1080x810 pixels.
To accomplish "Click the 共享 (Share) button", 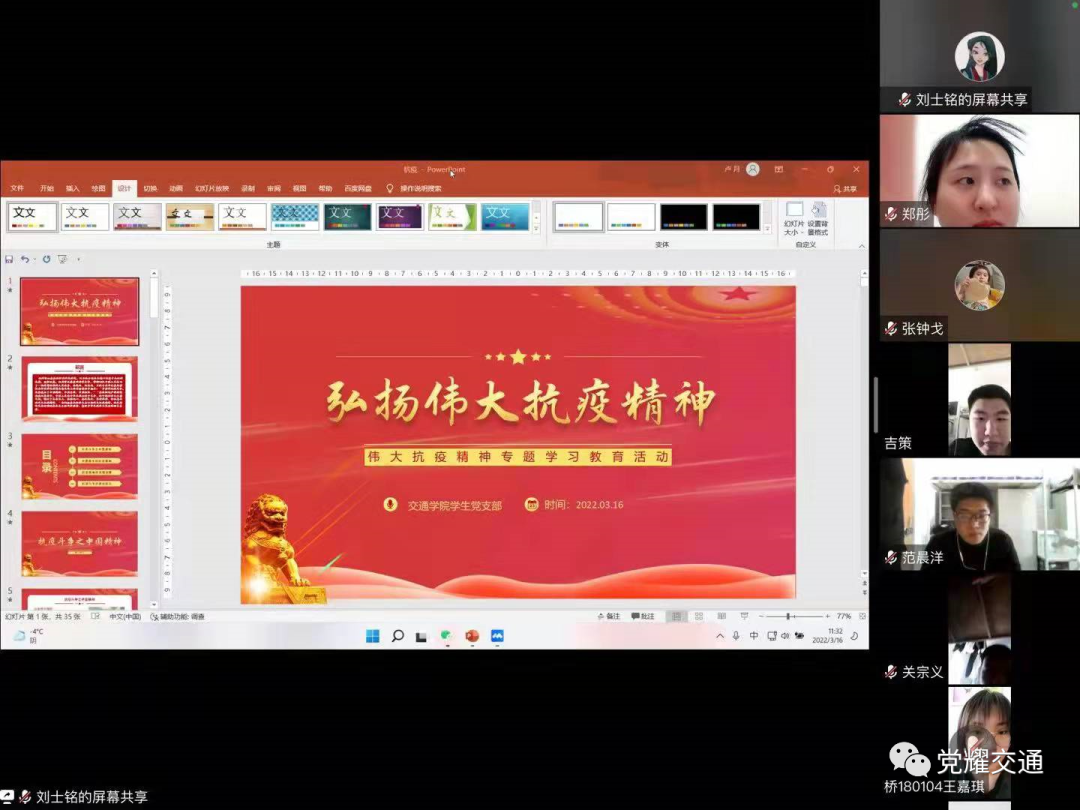I will point(845,188).
